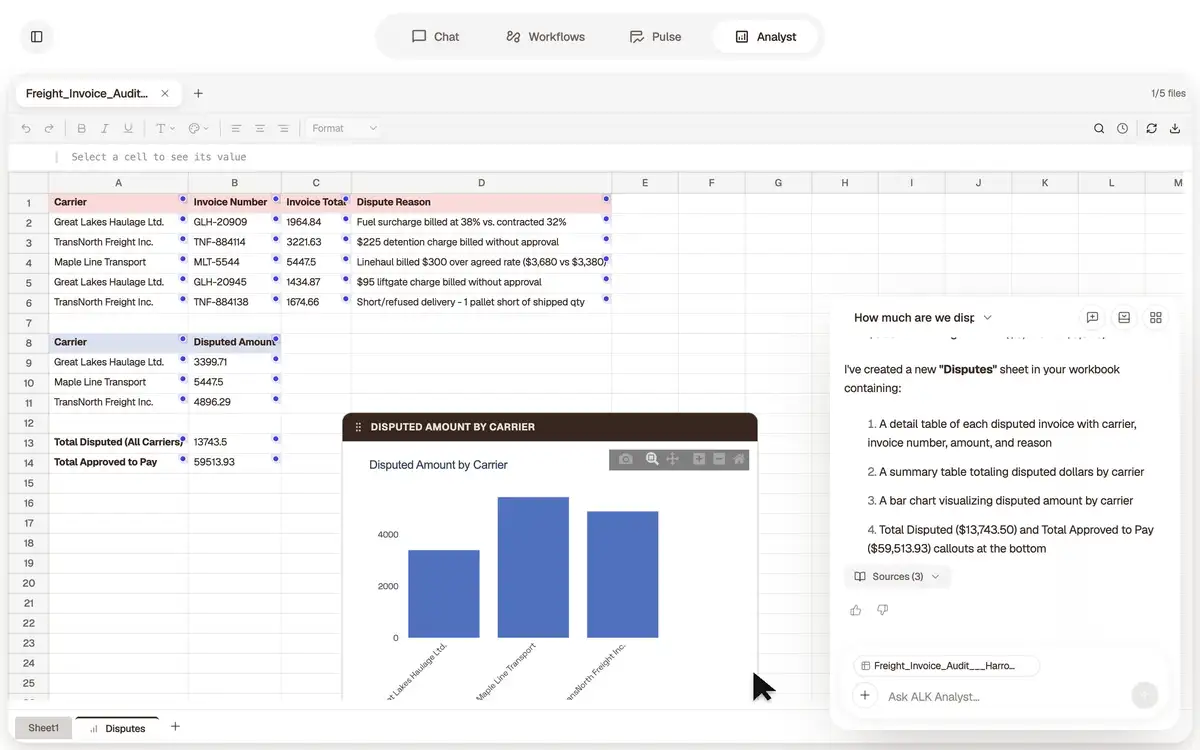This screenshot has width=1200, height=750.
Task: Toggle bold formatting
Action: 81,129
